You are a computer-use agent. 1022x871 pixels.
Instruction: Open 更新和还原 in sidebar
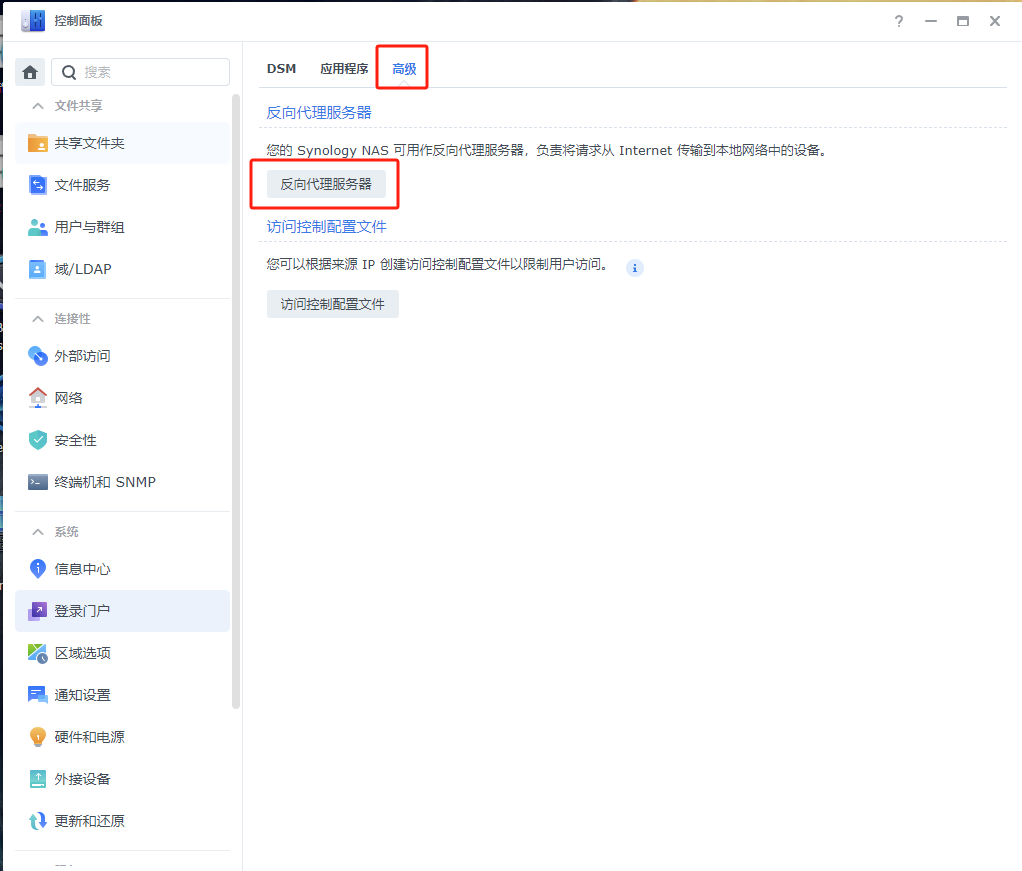coord(123,821)
